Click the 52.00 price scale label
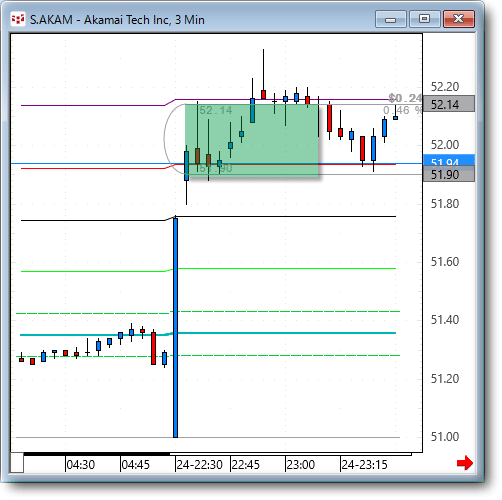Viewport: 502px width, 500px height. tap(445, 145)
